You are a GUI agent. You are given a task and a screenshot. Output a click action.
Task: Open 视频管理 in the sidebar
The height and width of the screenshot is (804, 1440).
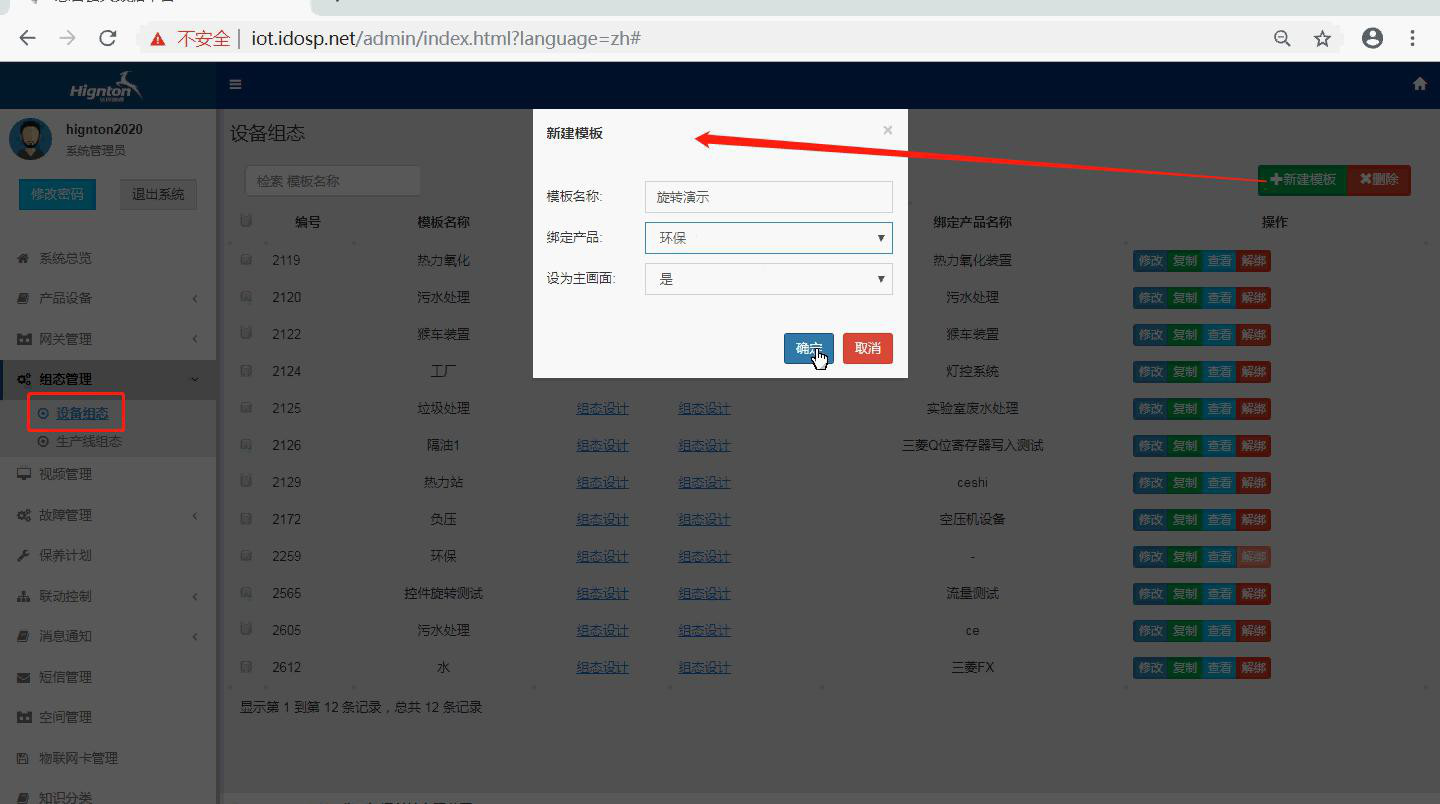66,473
